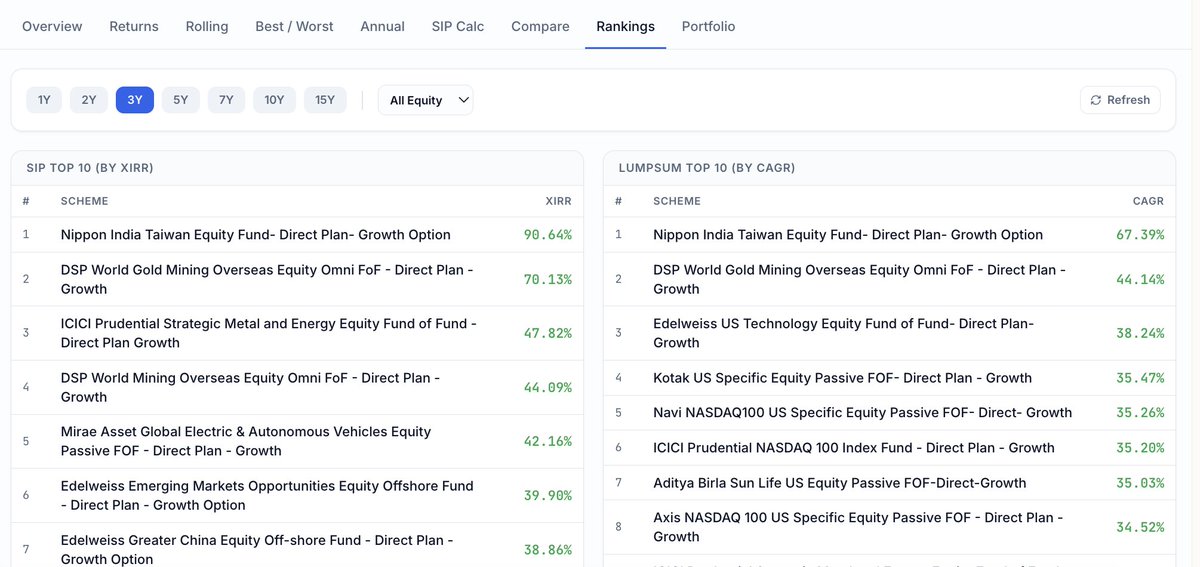Select the 1Y period toggle
The height and width of the screenshot is (567, 1200).
point(44,100)
